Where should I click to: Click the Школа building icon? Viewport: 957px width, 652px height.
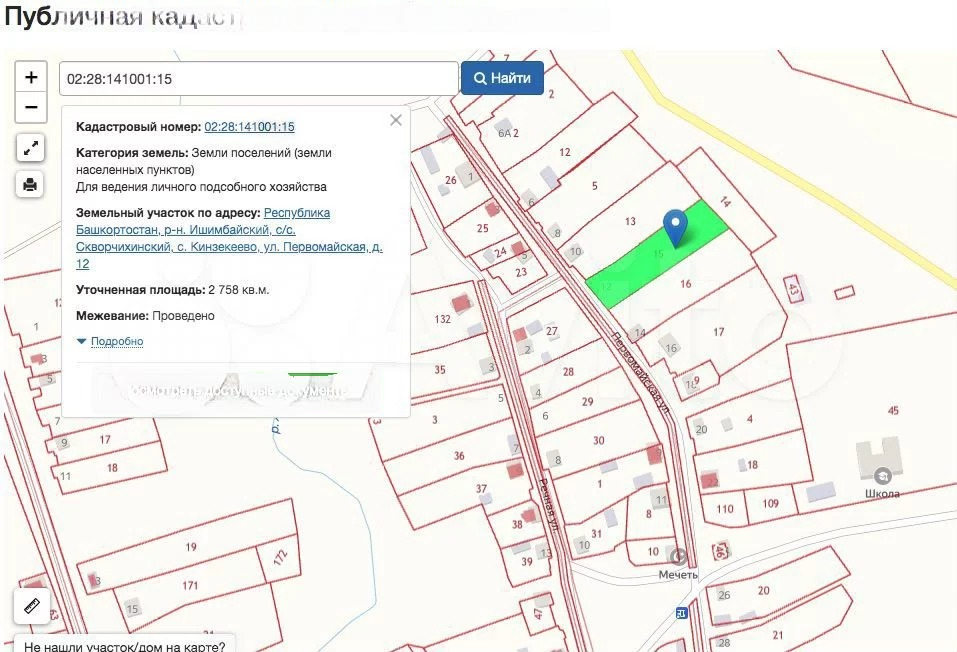click(882, 475)
